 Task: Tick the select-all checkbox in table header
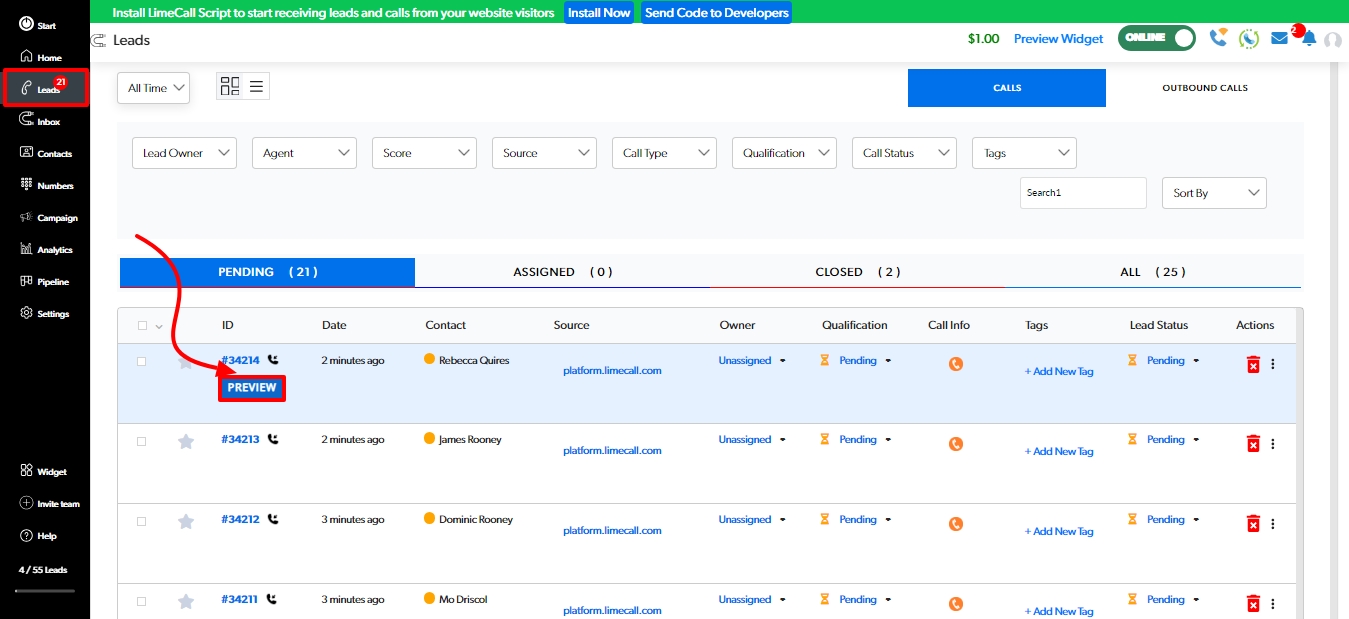tap(142, 325)
